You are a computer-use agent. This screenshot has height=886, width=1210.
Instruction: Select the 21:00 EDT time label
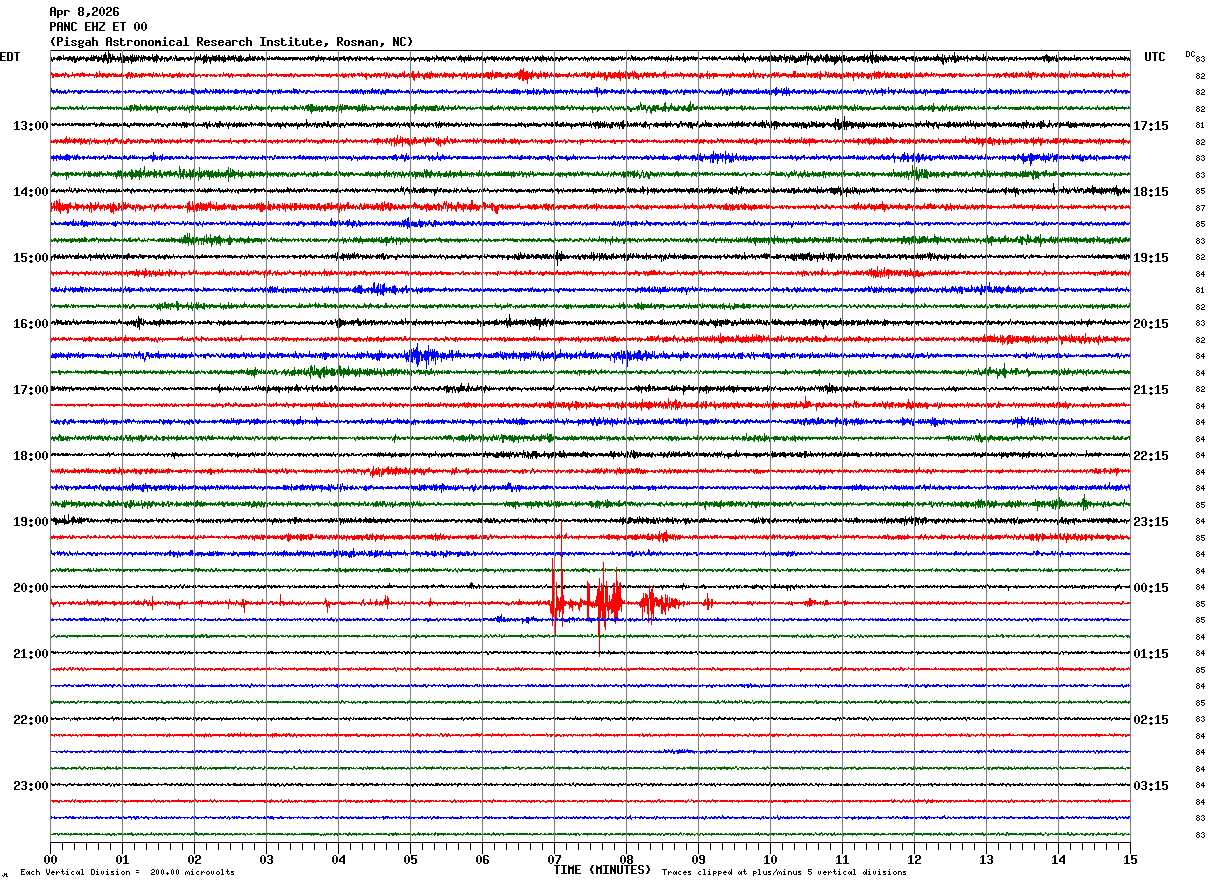point(31,654)
